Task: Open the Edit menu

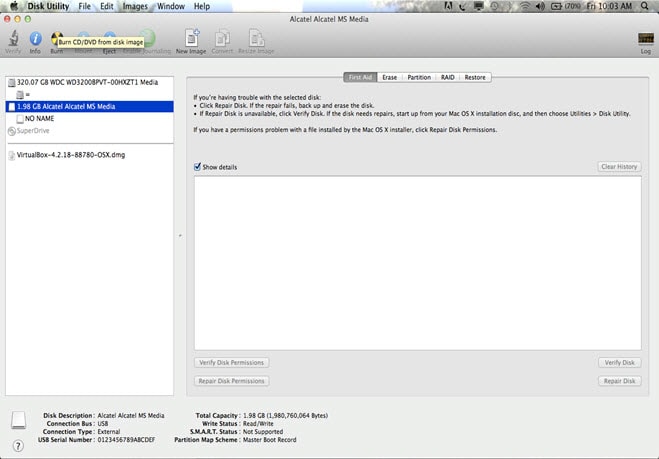Action: (107, 6)
